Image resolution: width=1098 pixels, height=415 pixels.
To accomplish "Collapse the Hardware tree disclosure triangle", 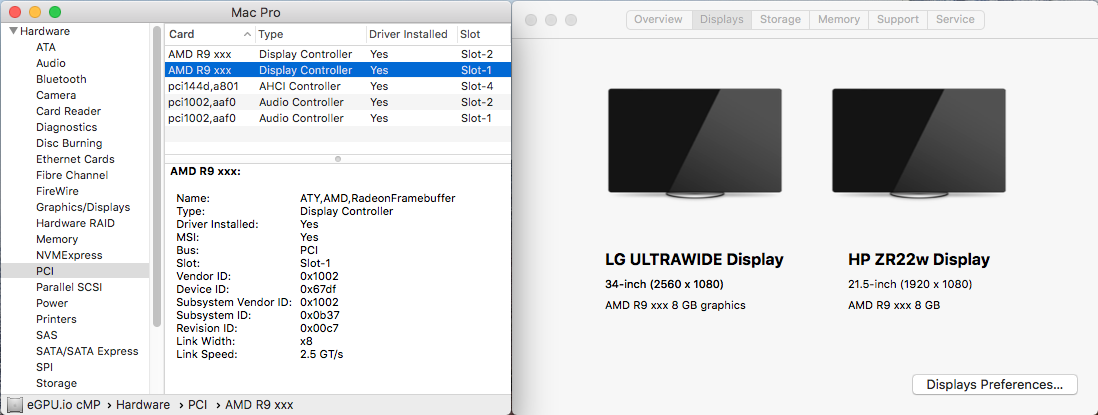I will pos(13,31).
